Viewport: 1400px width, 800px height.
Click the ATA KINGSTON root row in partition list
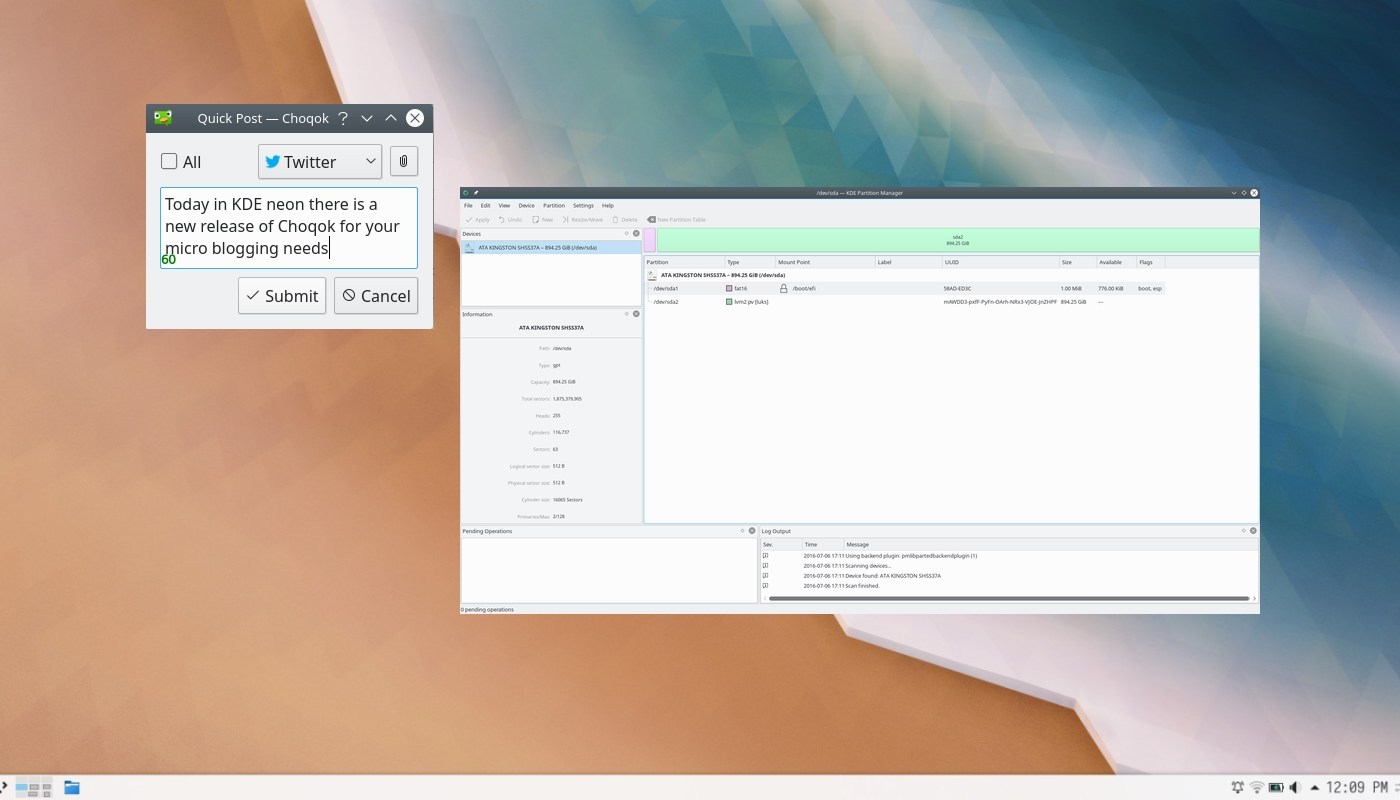coord(906,274)
